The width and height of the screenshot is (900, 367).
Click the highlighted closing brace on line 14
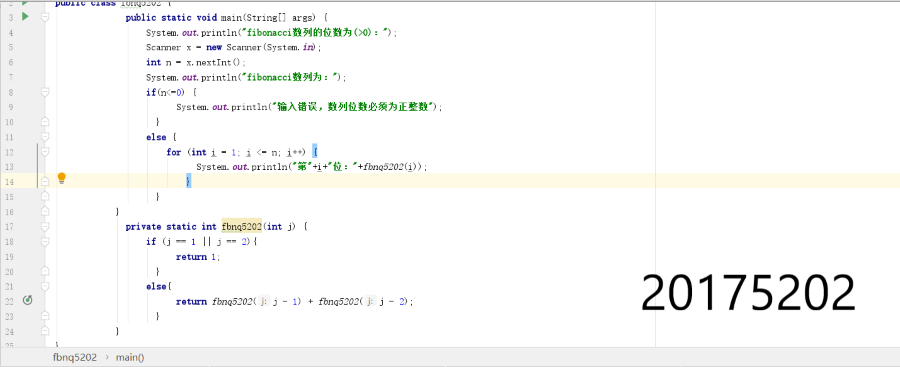[x=188, y=181]
